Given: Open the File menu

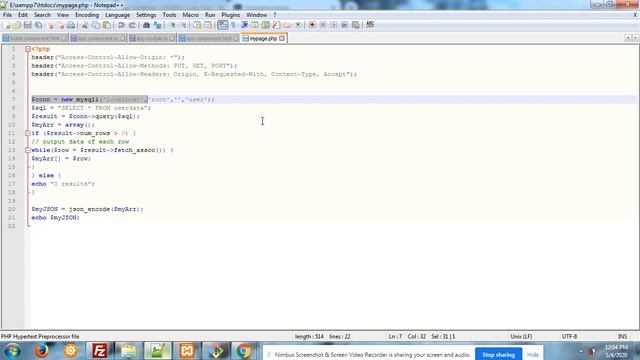Looking at the screenshot, I should point(7,15).
